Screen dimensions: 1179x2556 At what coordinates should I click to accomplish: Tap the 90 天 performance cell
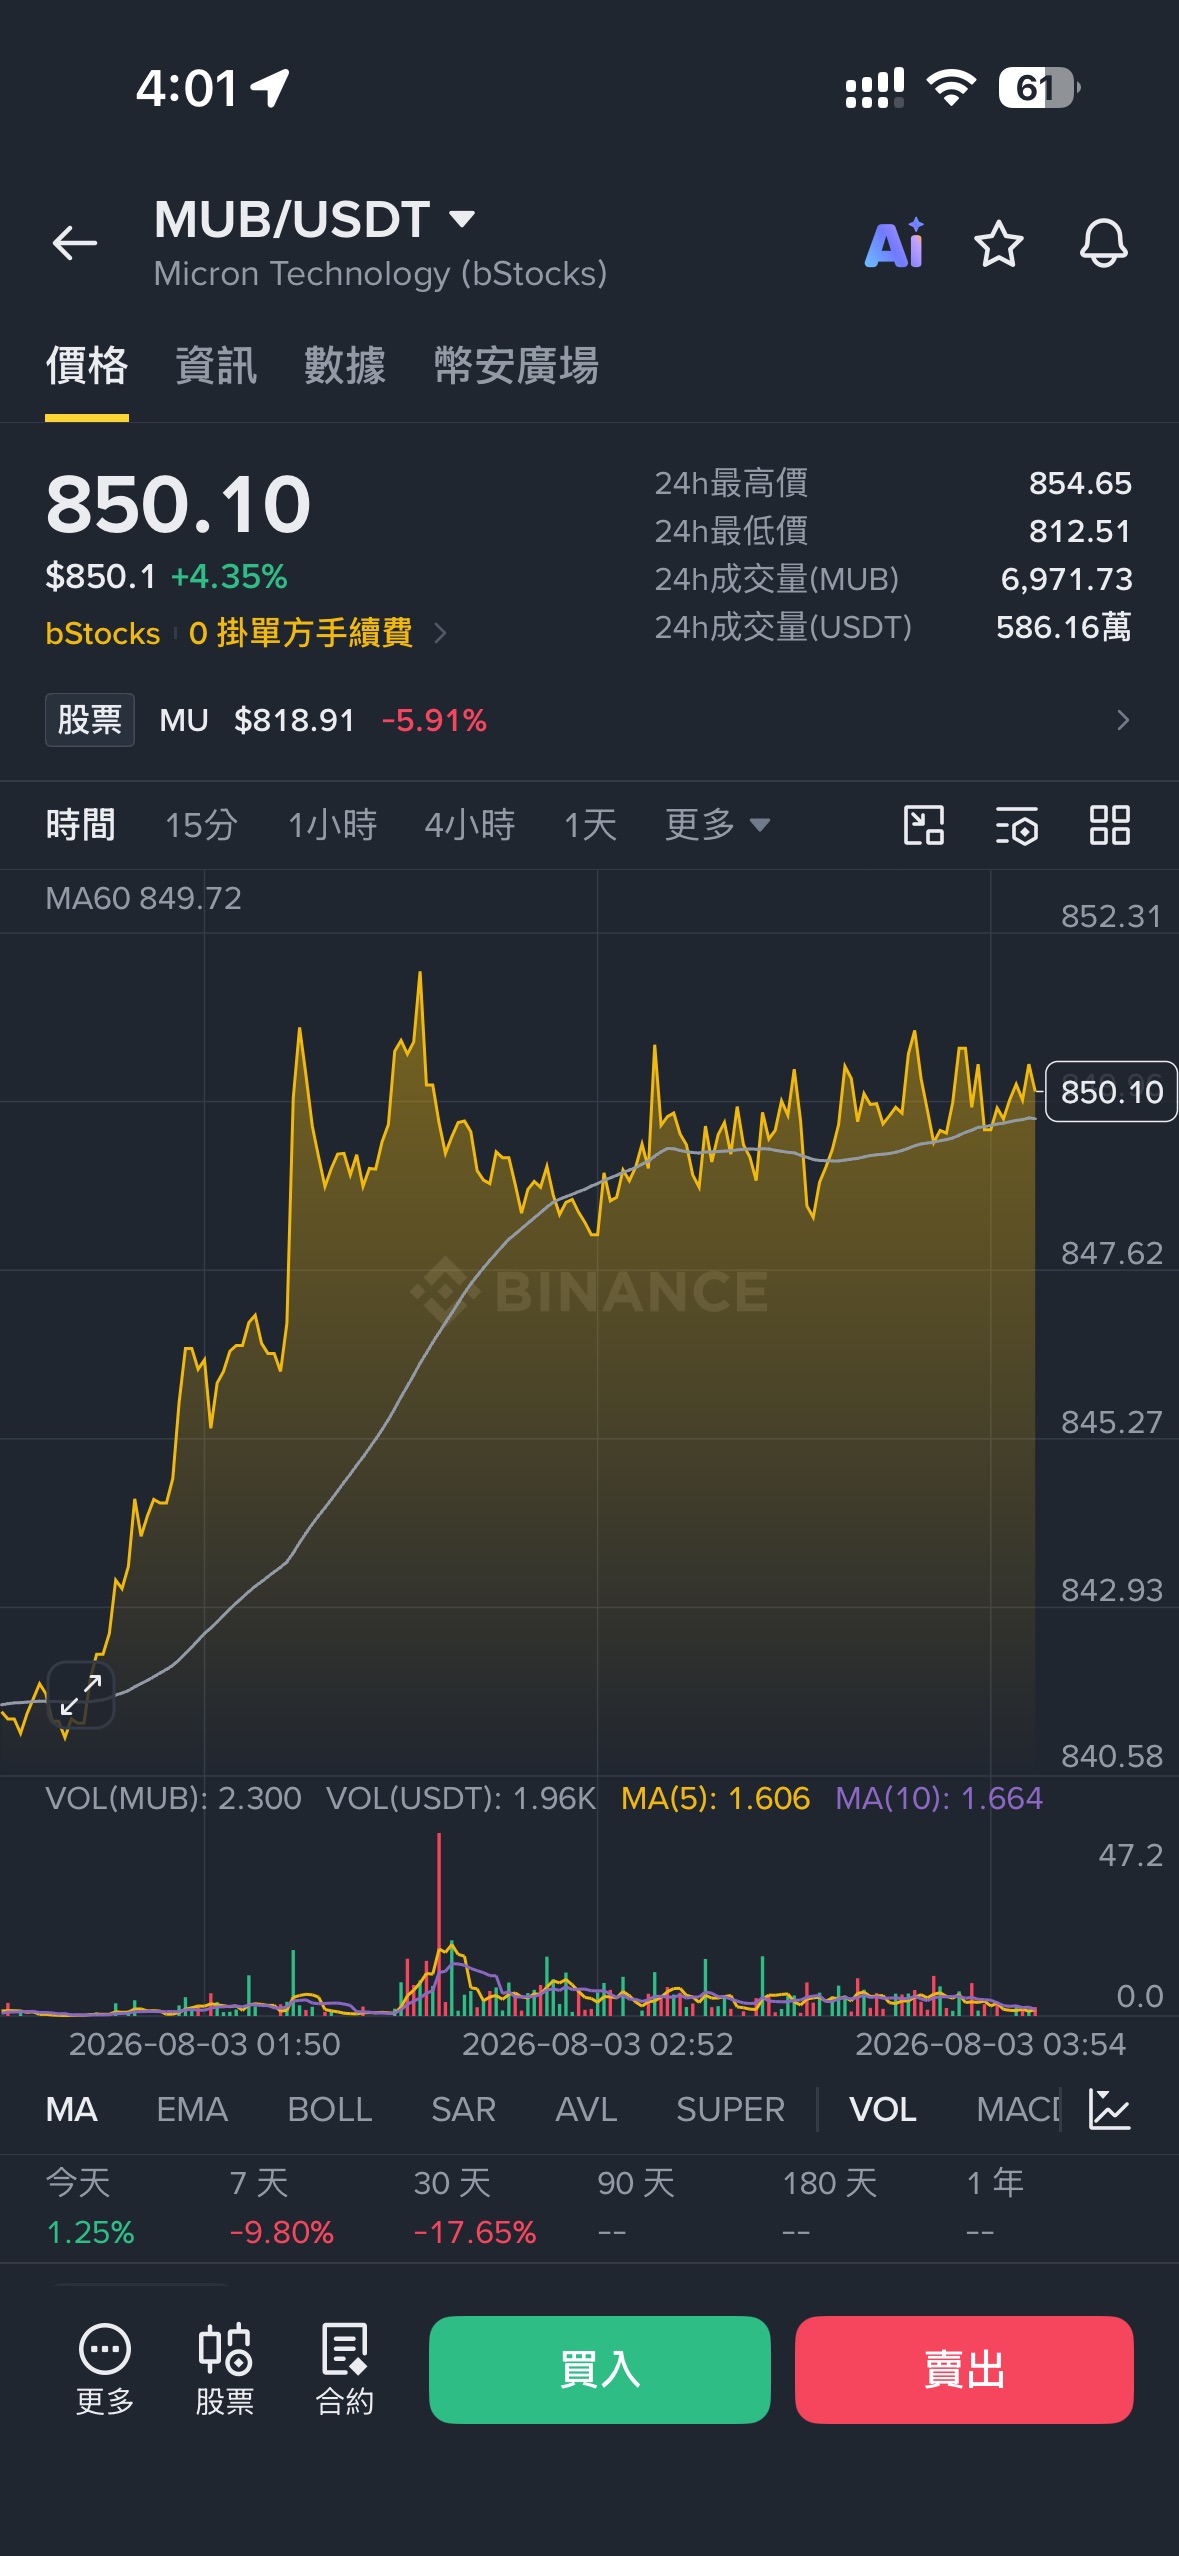pos(636,2207)
